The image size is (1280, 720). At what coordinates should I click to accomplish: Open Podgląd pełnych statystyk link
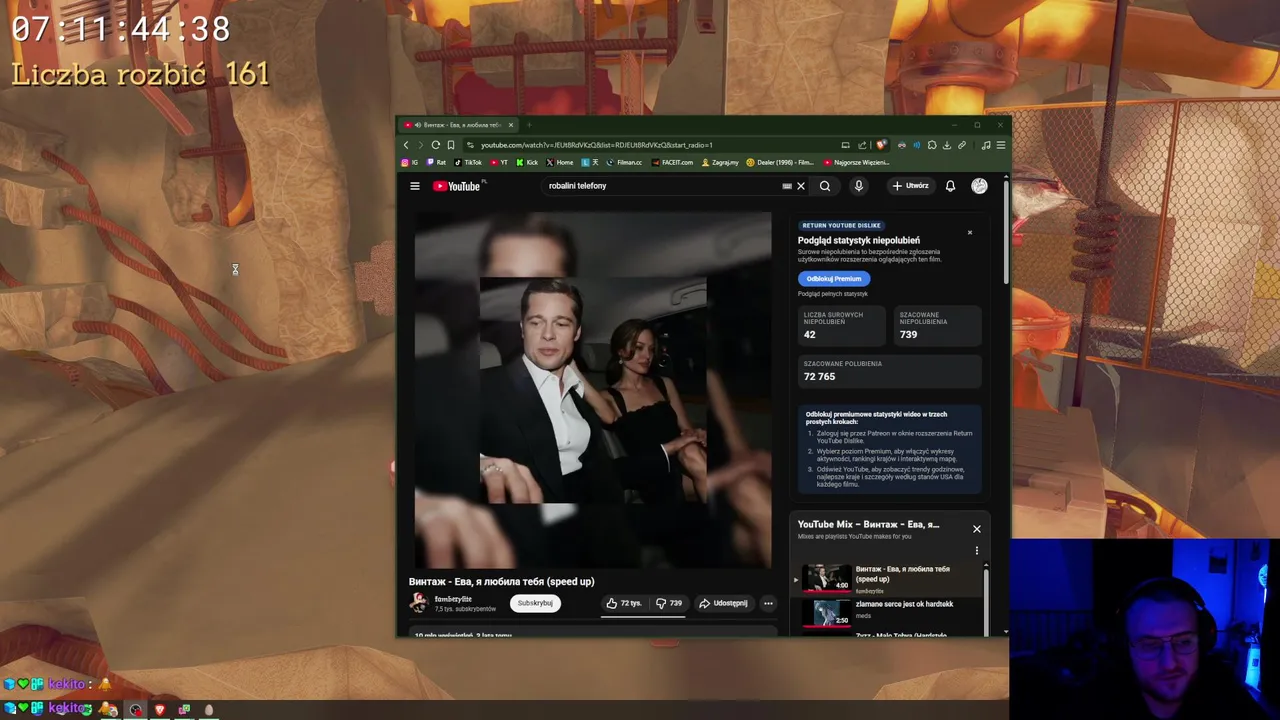pyautogui.click(x=833, y=294)
